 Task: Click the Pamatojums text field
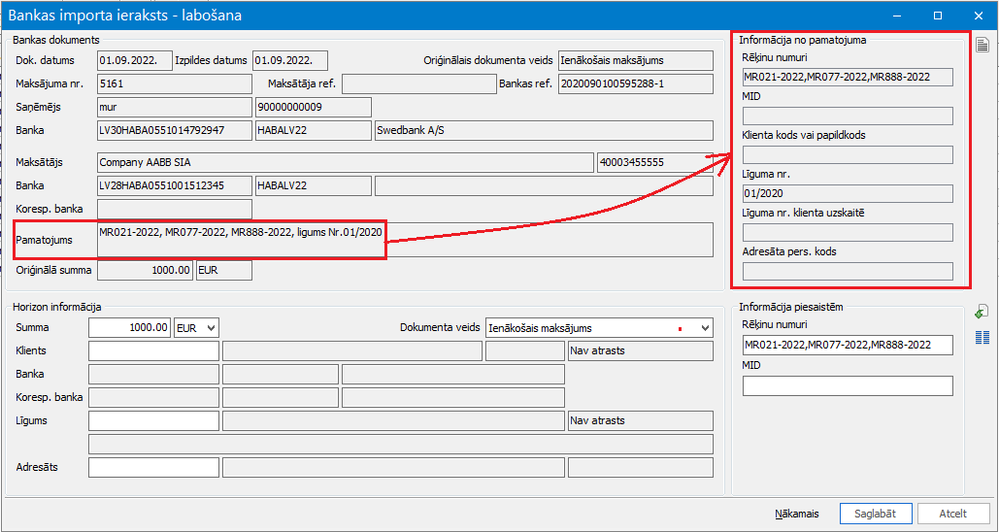coord(405,240)
